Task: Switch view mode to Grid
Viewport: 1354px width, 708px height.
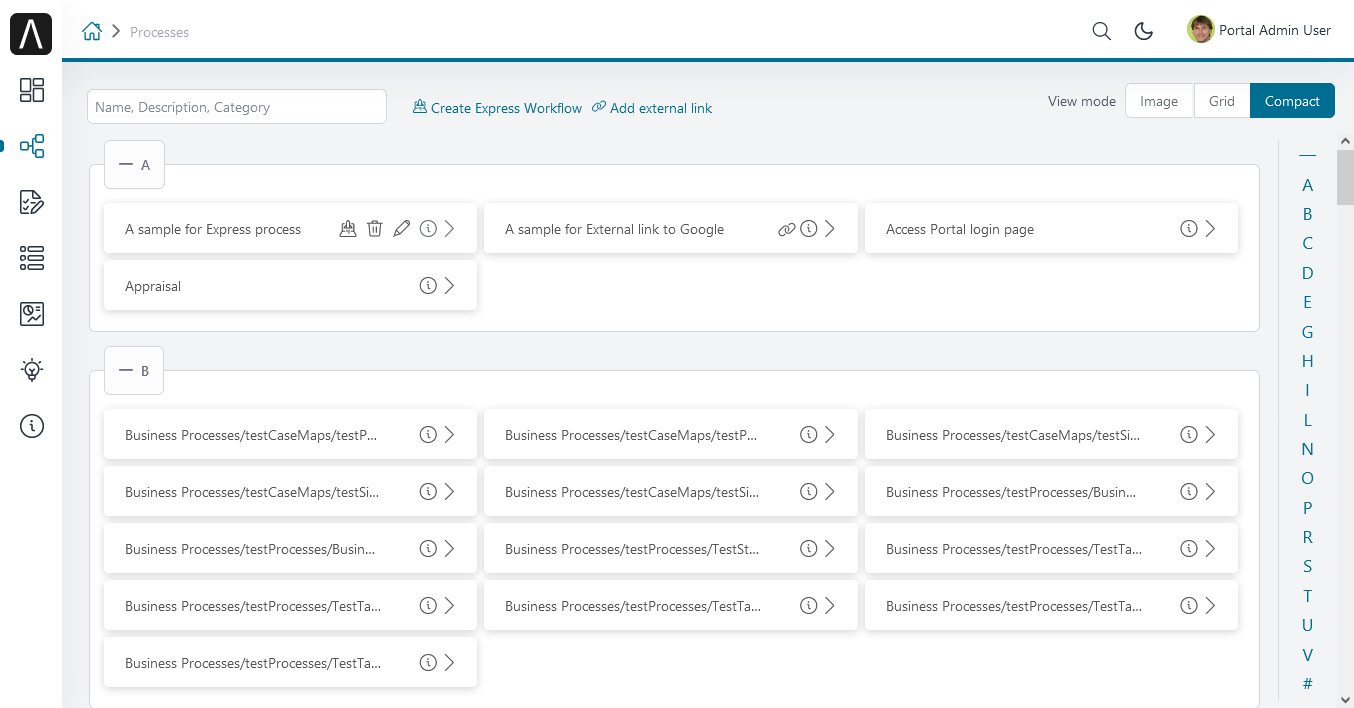Action: [1221, 100]
